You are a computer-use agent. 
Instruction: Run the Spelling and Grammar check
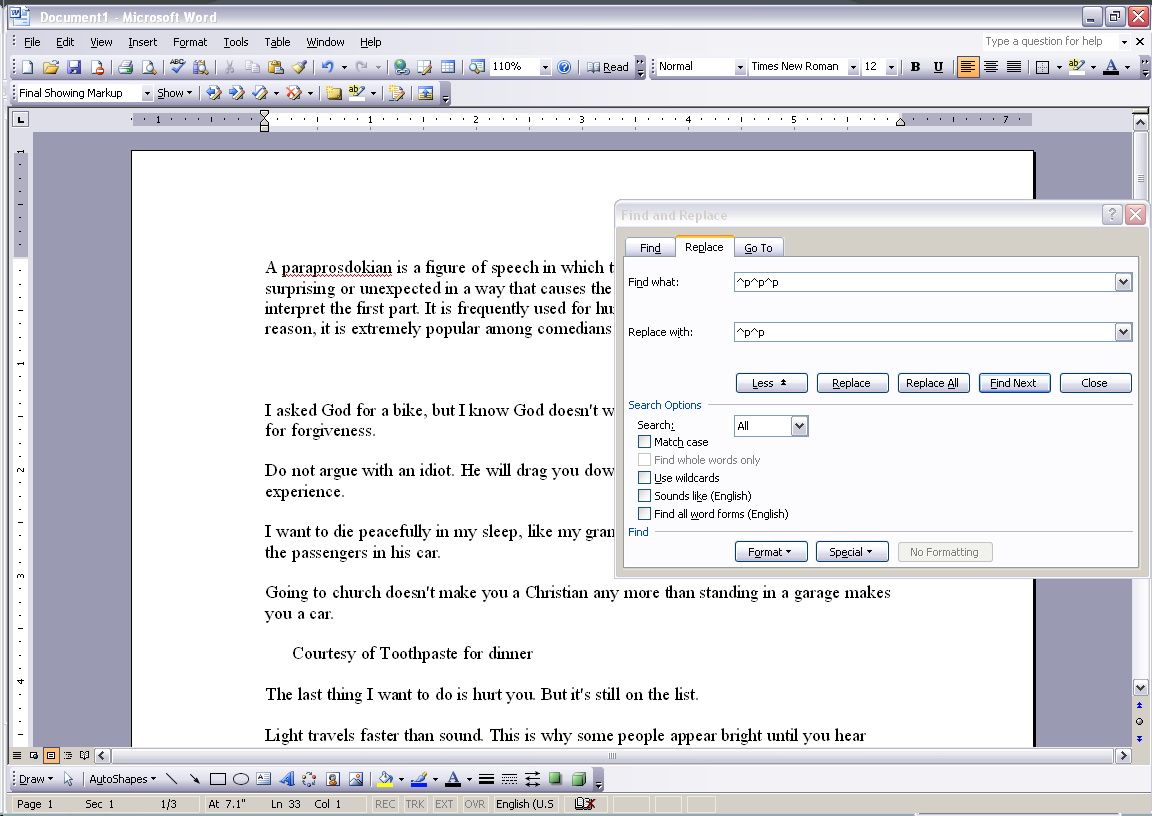click(177, 66)
